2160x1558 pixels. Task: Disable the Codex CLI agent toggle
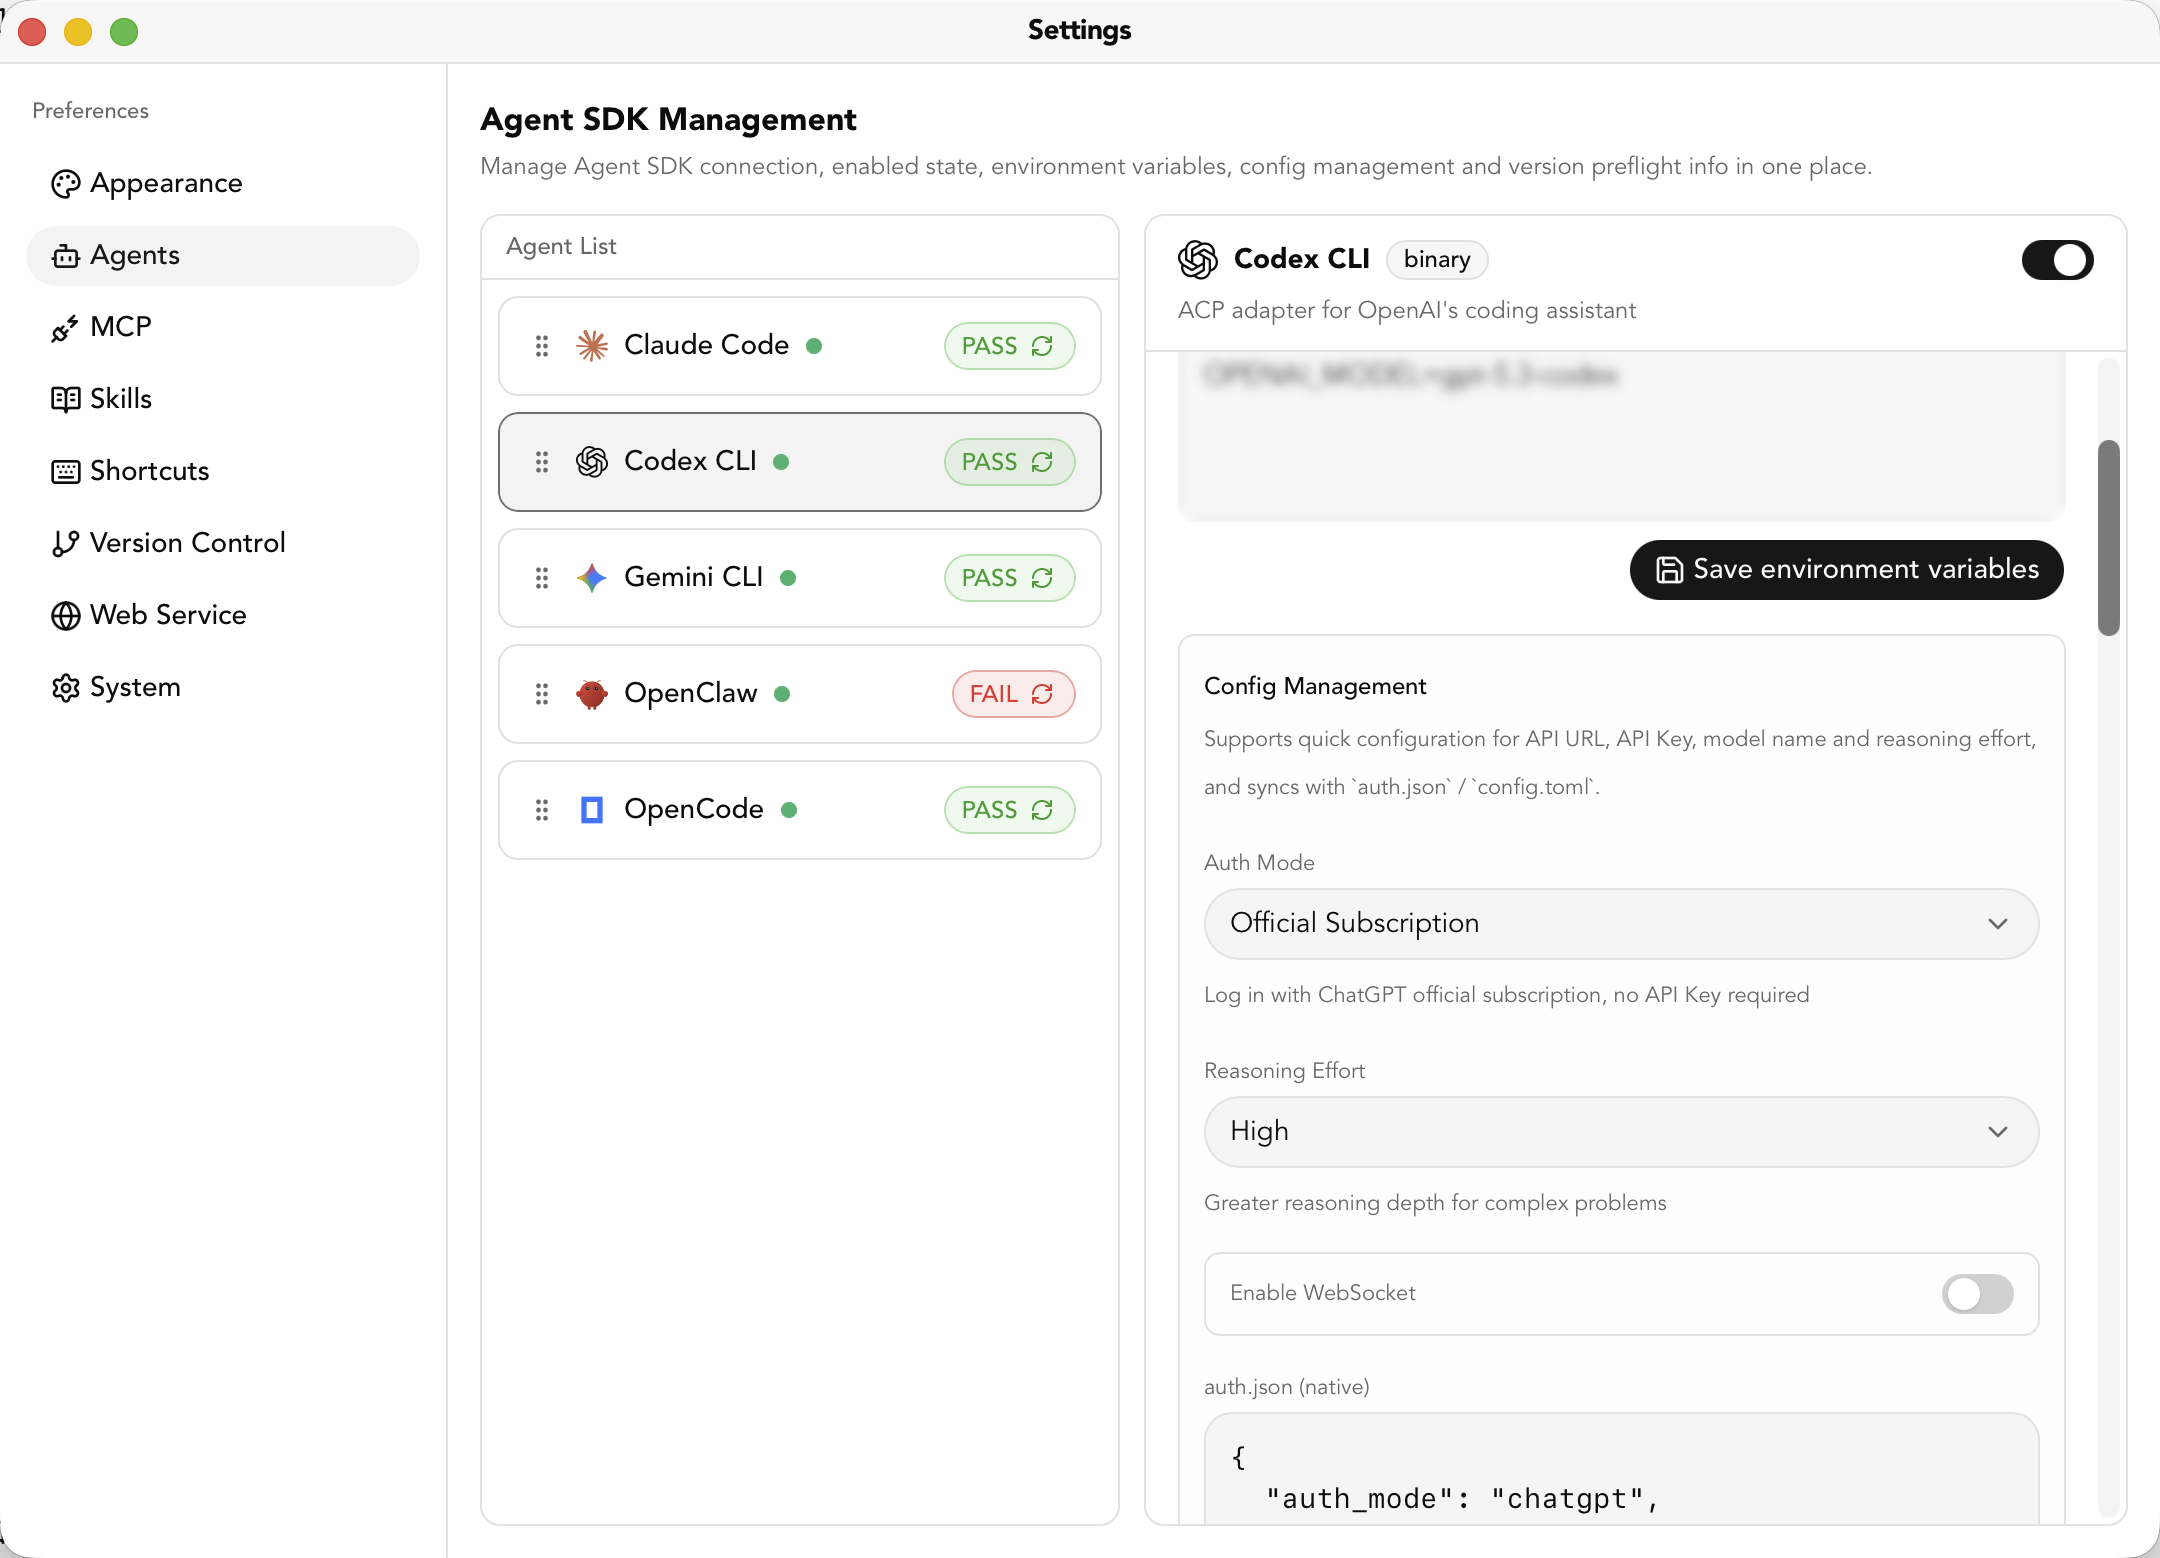[2057, 260]
